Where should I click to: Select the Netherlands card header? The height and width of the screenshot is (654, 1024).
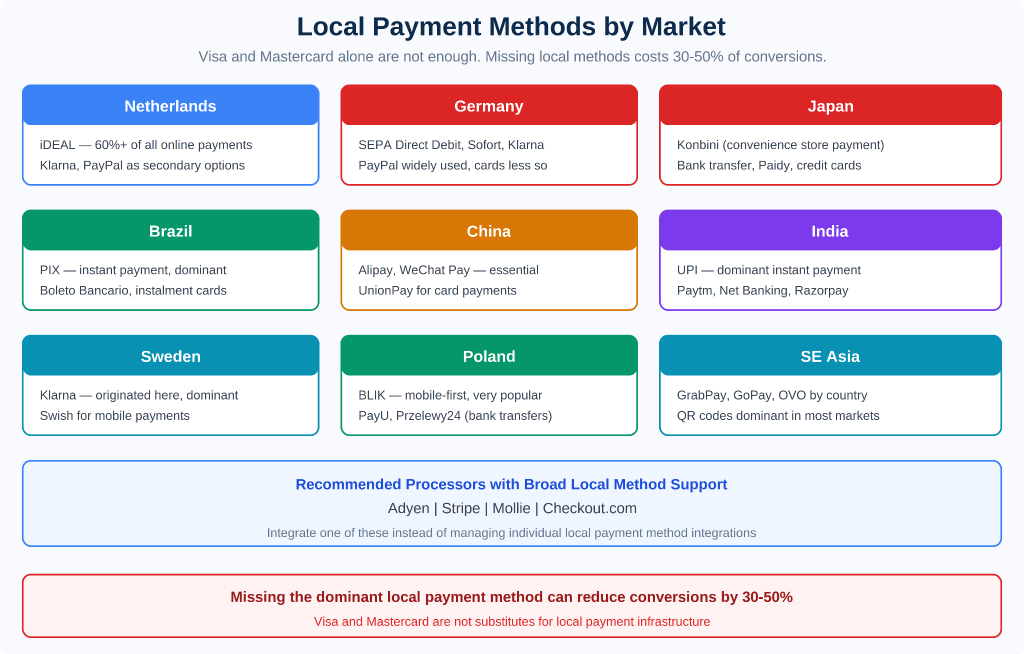coord(170,105)
